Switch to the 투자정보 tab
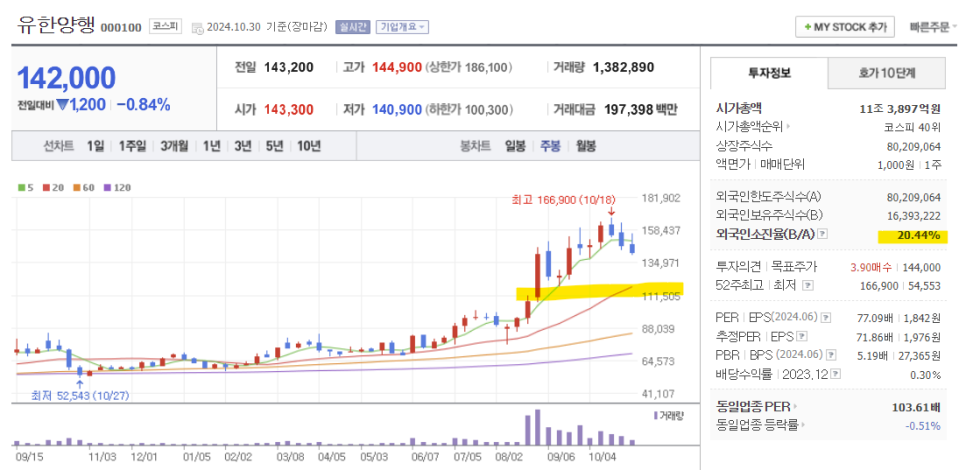The height and width of the screenshot is (470, 966). pyautogui.click(x=768, y=73)
